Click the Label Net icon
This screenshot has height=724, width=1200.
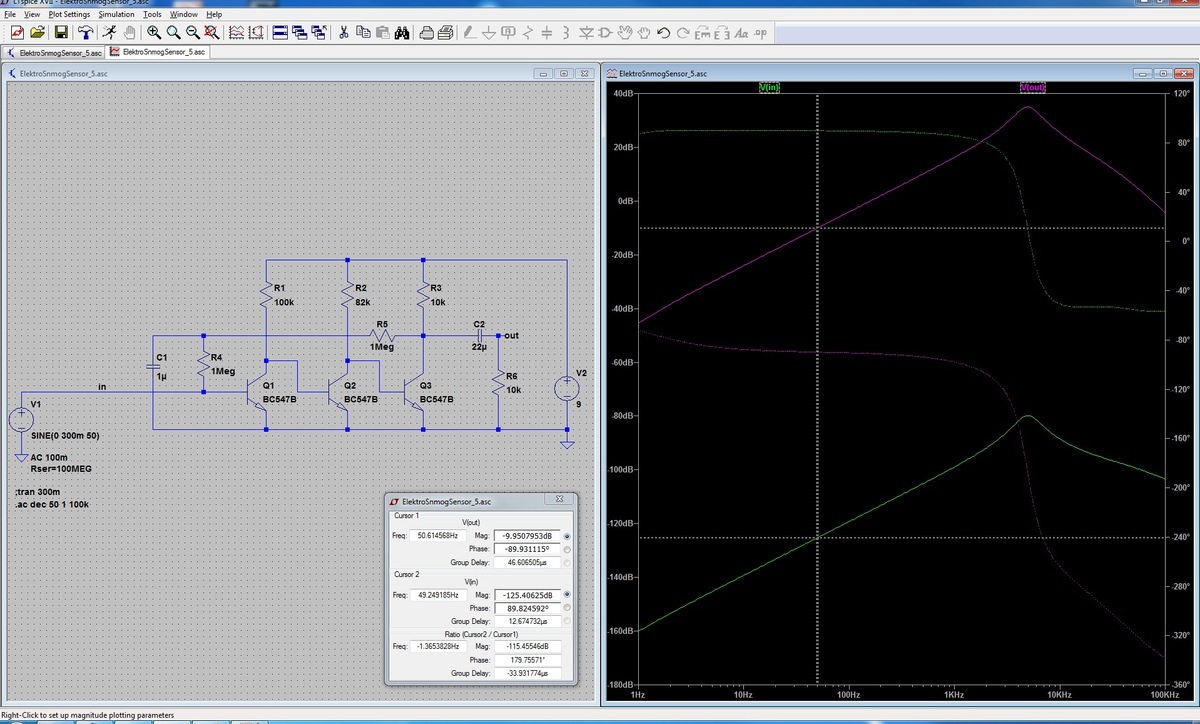pos(508,32)
